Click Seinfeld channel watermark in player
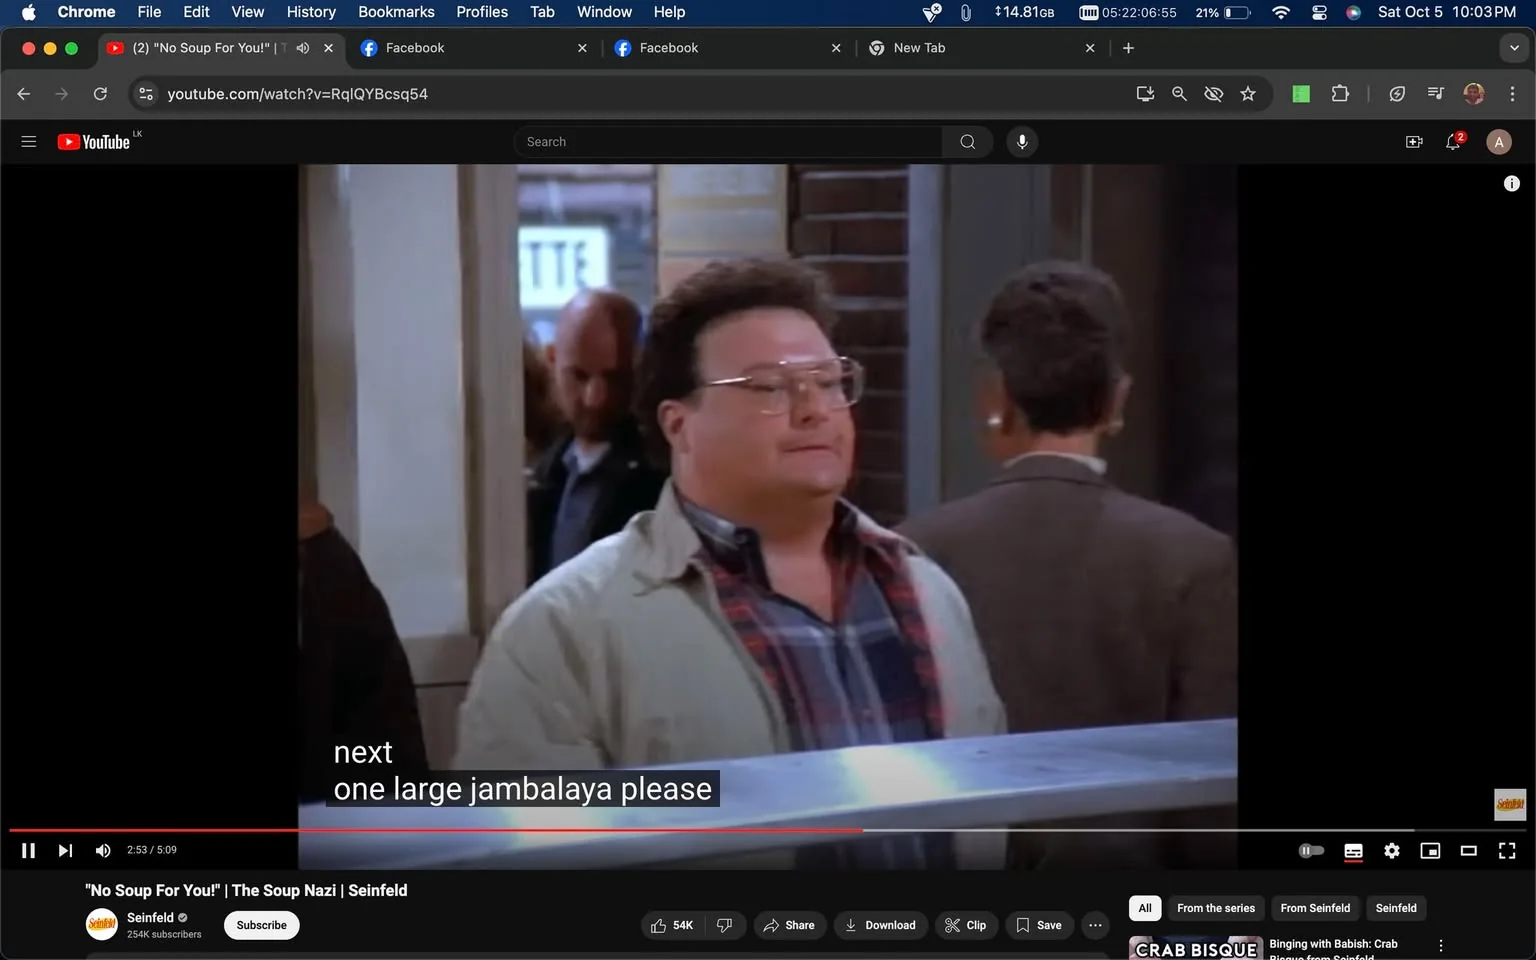1536x960 pixels. [1510, 804]
